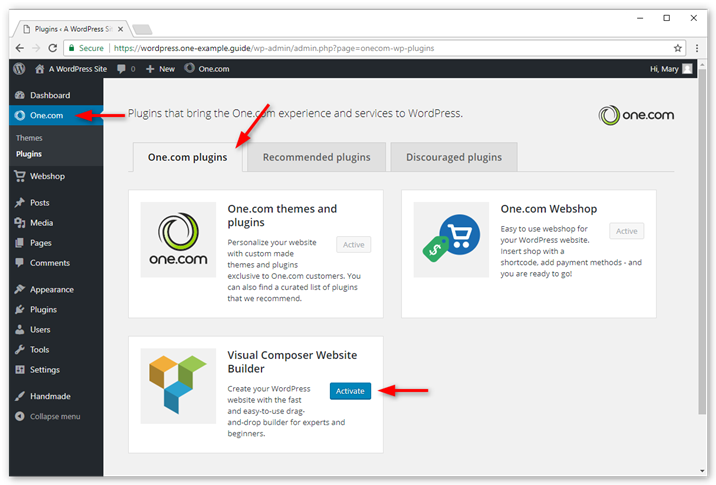
Task: Switch to Recommended plugins tab
Action: [316, 157]
